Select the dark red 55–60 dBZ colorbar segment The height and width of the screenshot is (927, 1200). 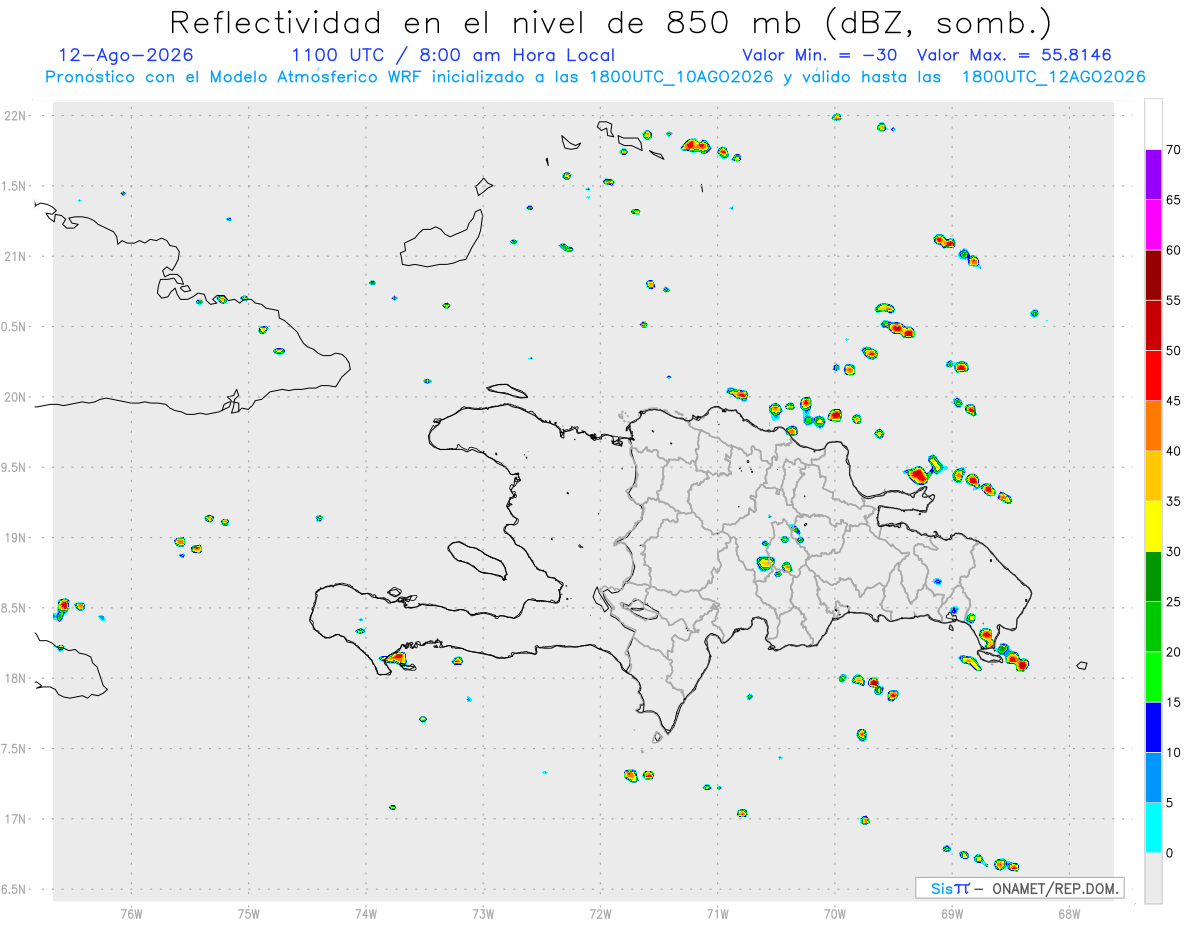(x=1153, y=275)
